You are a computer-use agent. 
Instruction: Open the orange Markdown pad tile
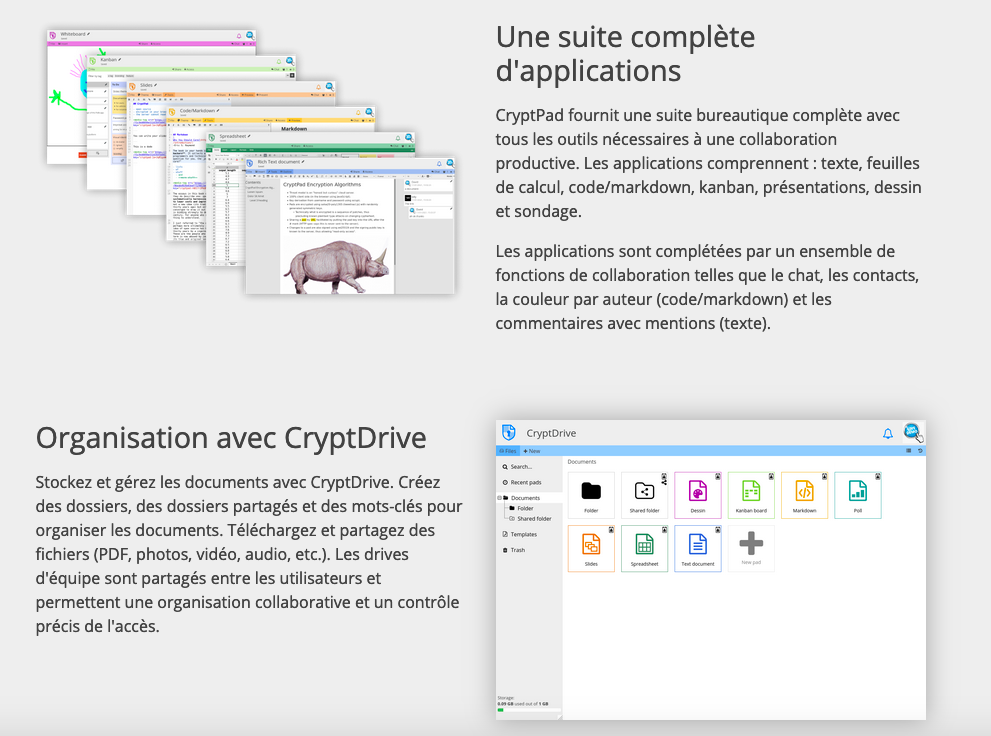click(x=805, y=495)
